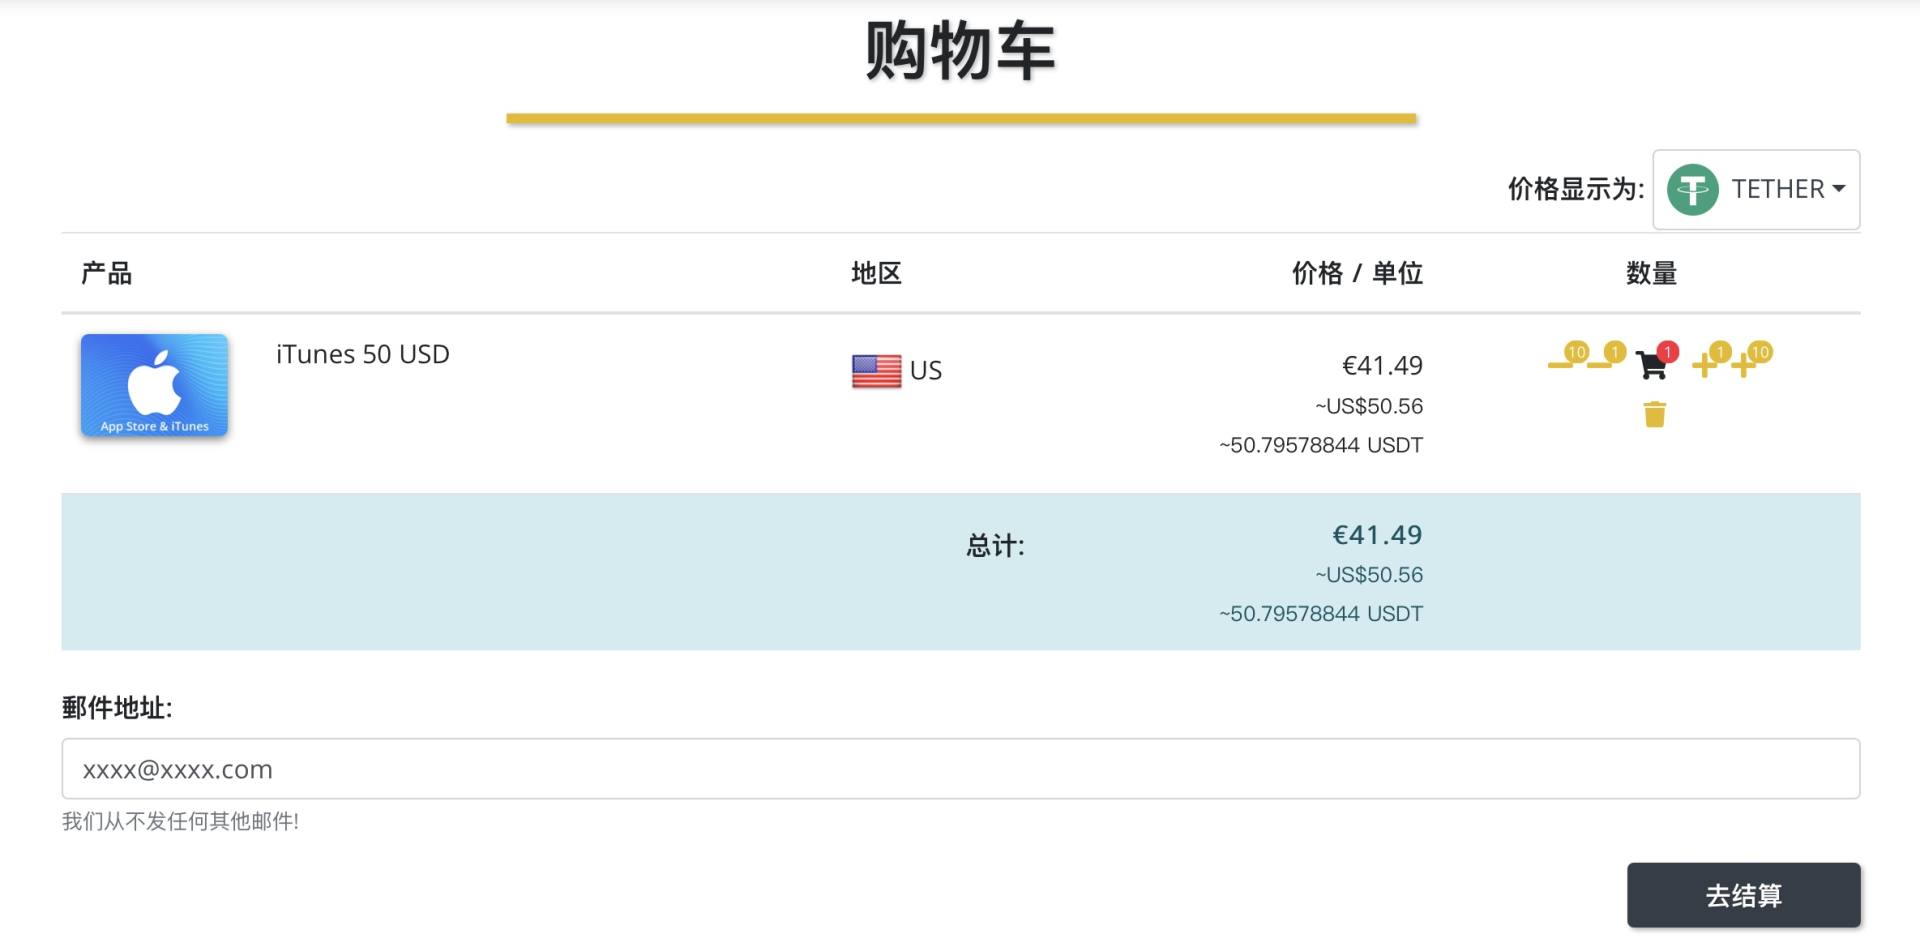
Task: Click the US flag icon
Action: click(x=875, y=369)
